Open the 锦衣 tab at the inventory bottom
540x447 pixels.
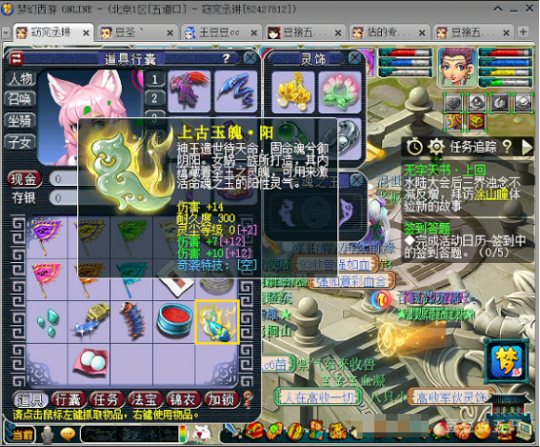pyautogui.click(x=183, y=400)
